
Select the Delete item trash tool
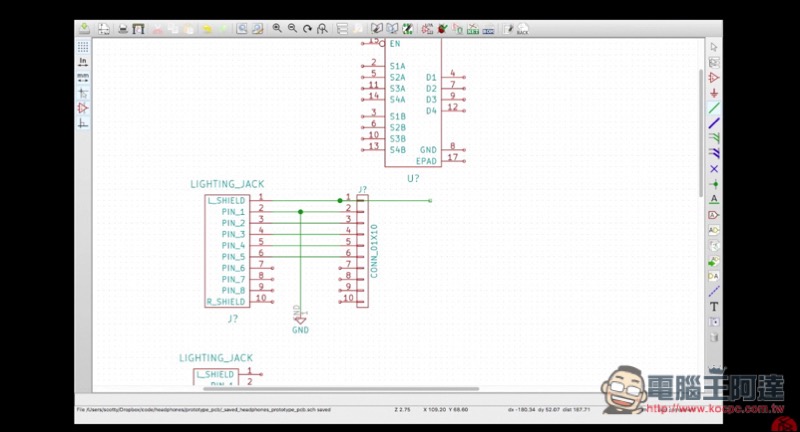coord(714,337)
